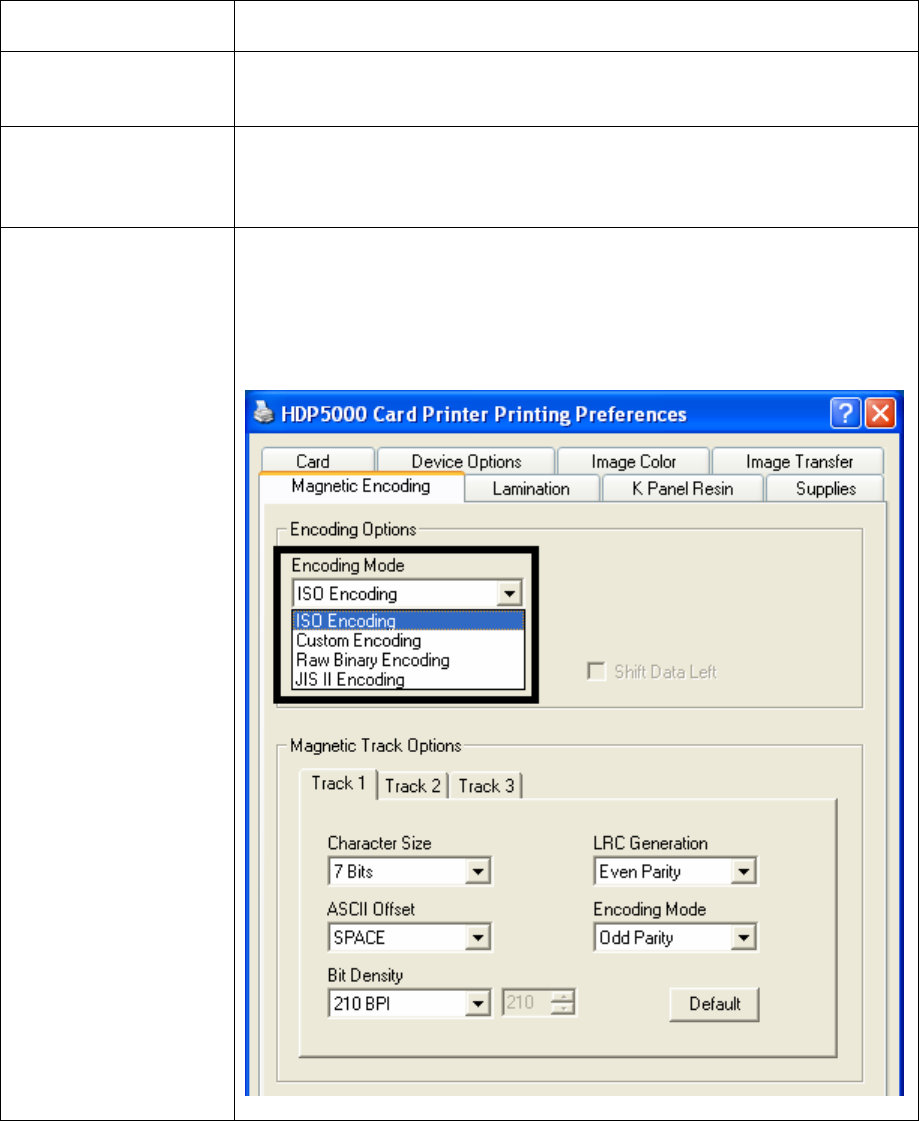Click the Help question mark button

pos(845,413)
